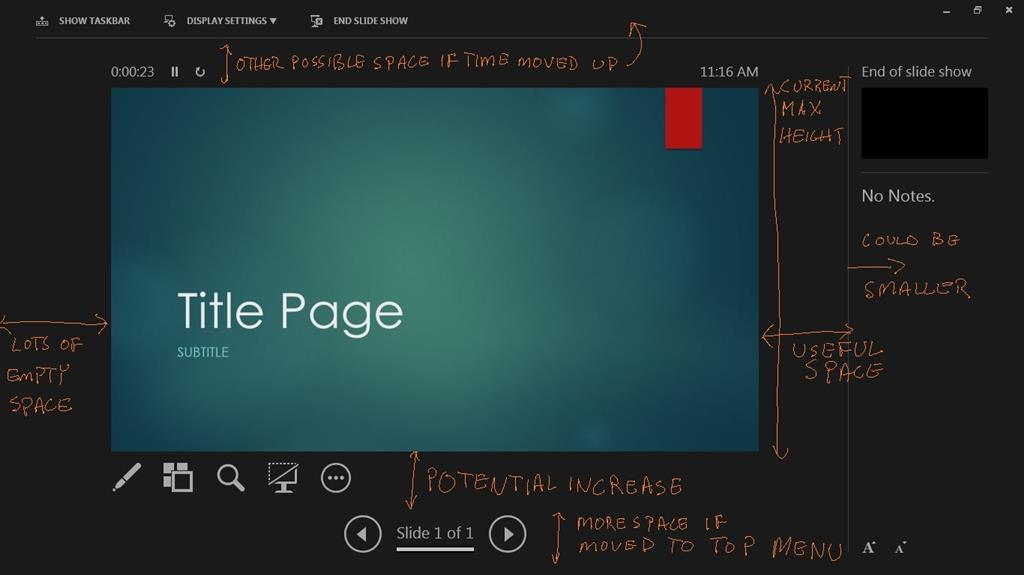The width and height of the screenshot is (1024, 575).
Task: Activate the zoom into slide magnifier
Action: 231,478
